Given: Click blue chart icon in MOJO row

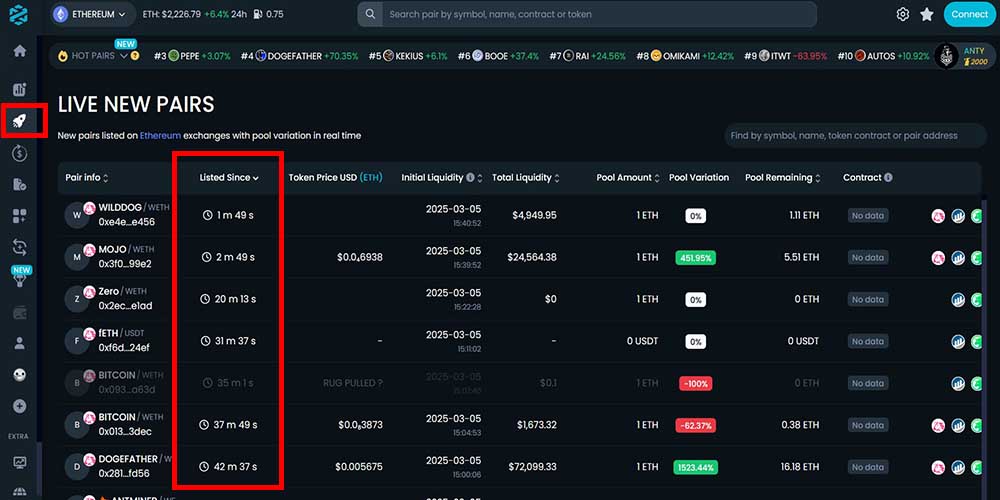Looking at the screenshot, I should [x=958, y=258].
